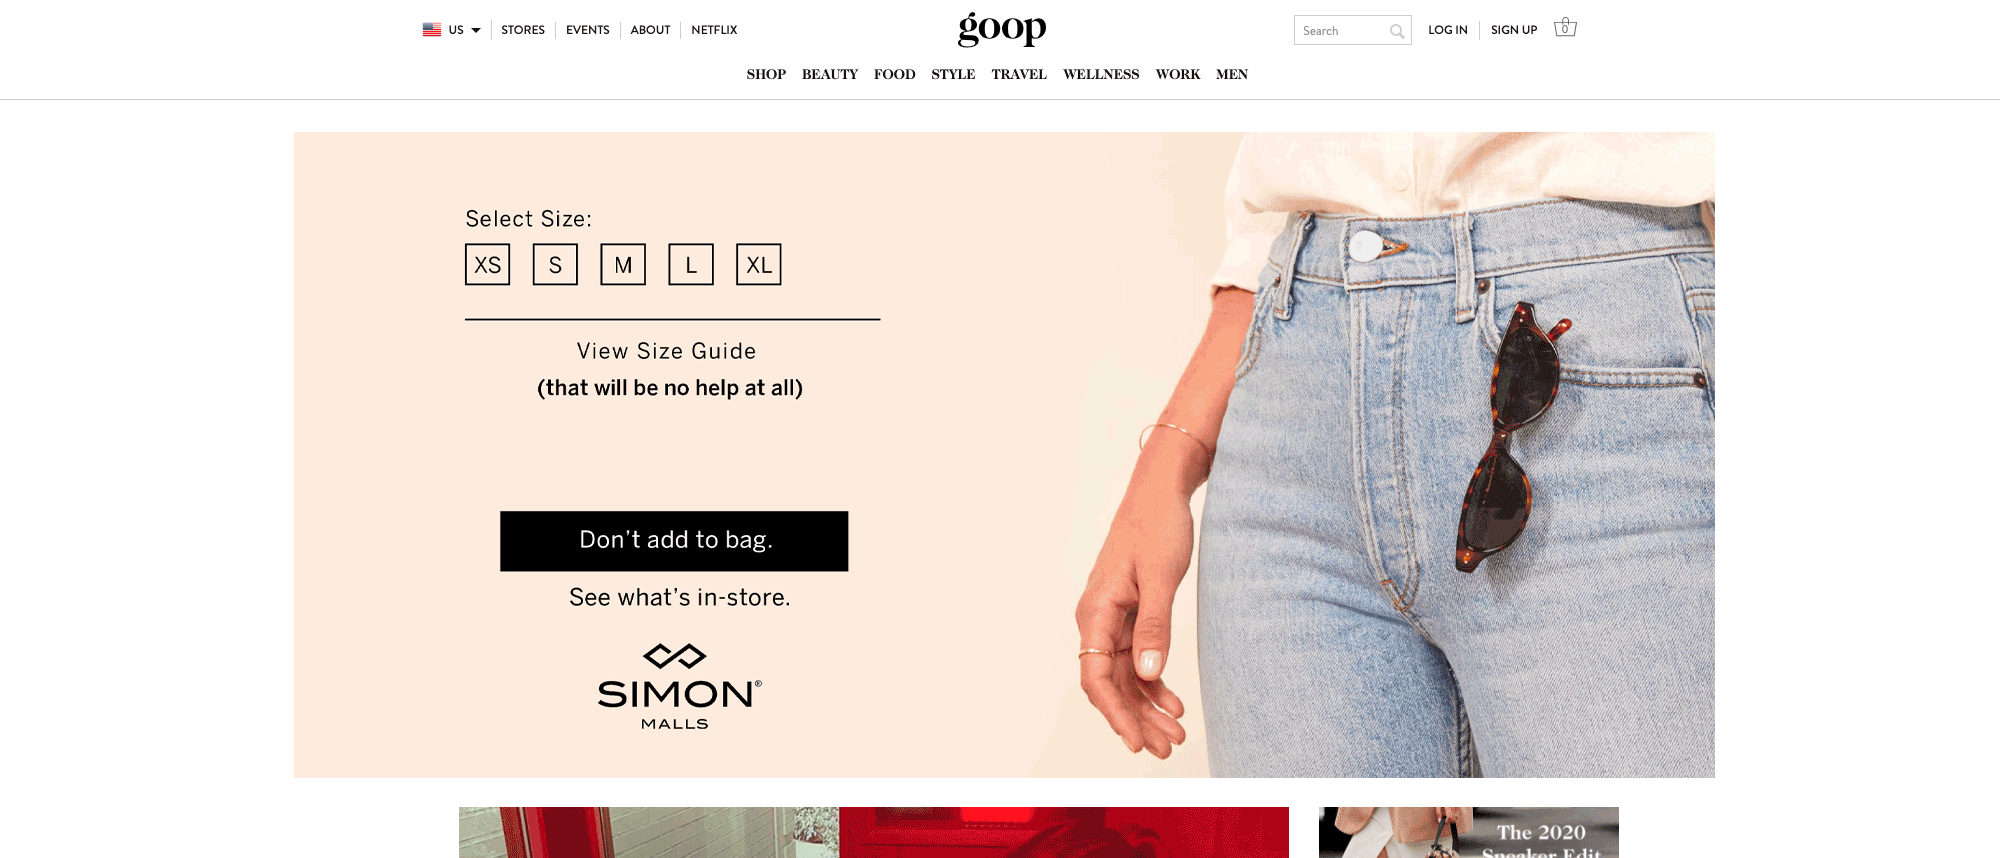Go to the WELLNESS section
This screenshot has width=2000, height=858.
[x=1101, y=74]
